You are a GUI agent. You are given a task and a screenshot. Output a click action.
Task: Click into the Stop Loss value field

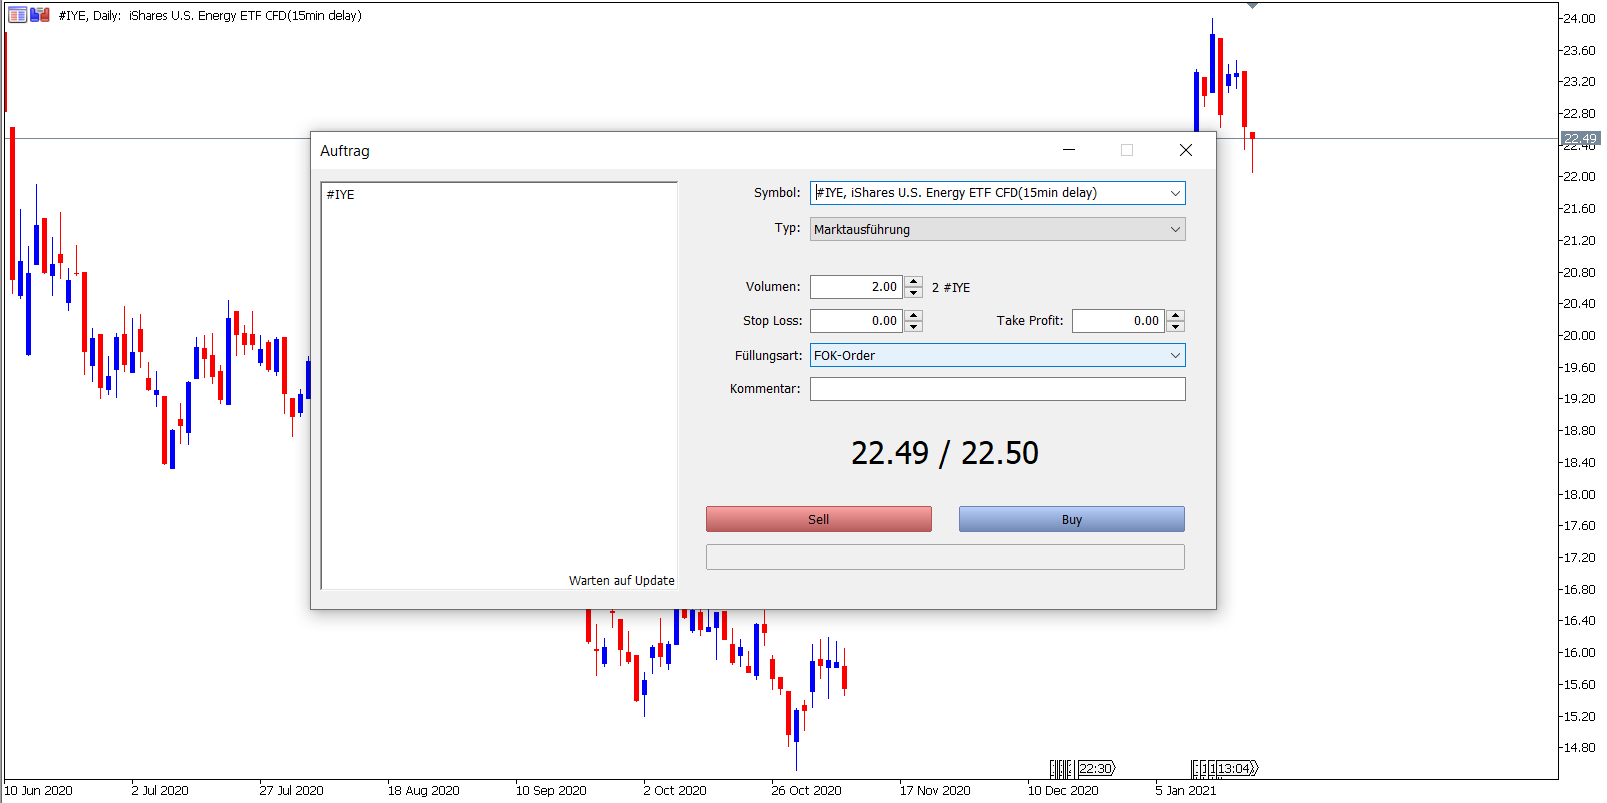pyautogui.click(x=856, y=321)
